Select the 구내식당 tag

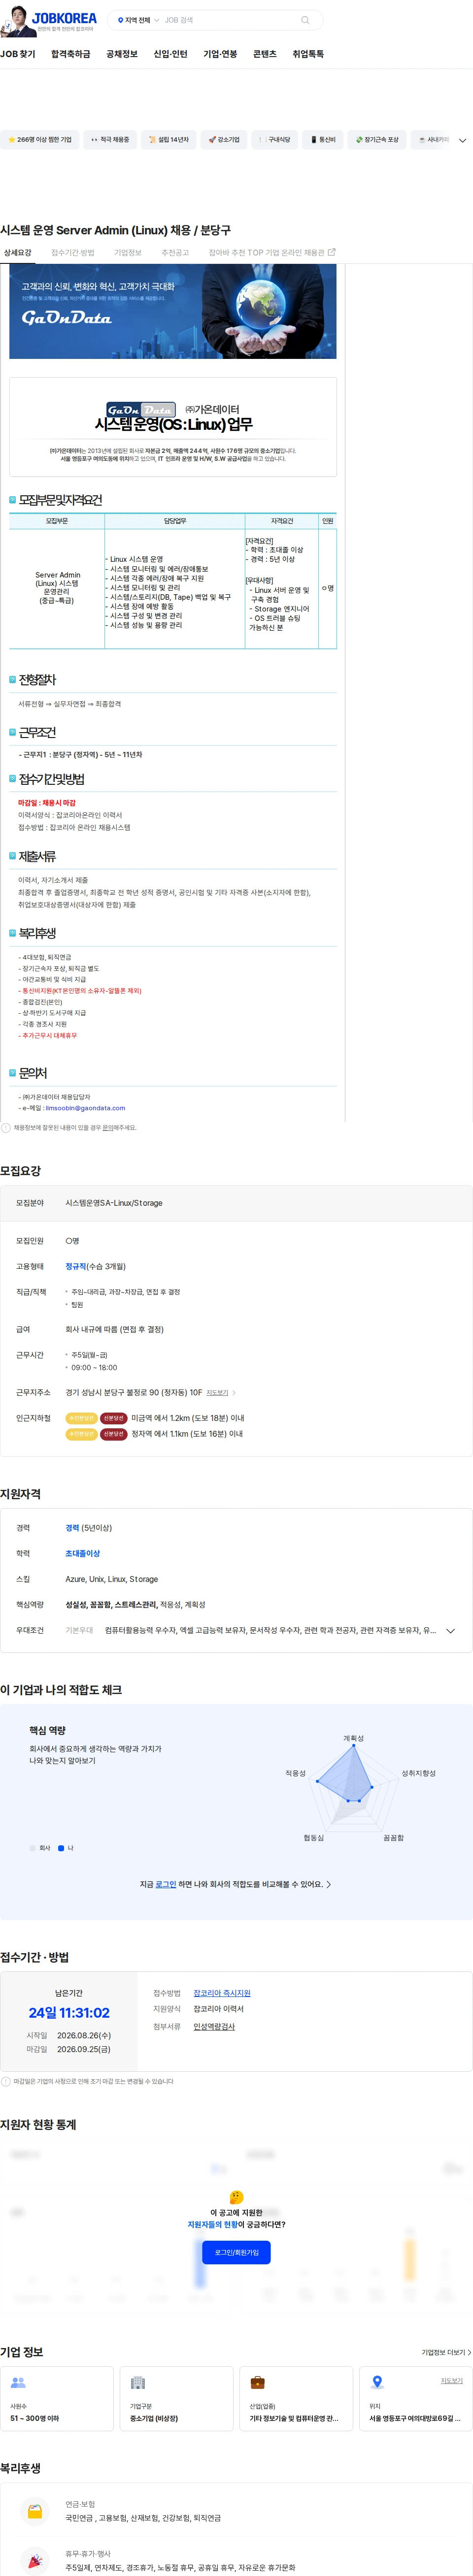[274, 140]
